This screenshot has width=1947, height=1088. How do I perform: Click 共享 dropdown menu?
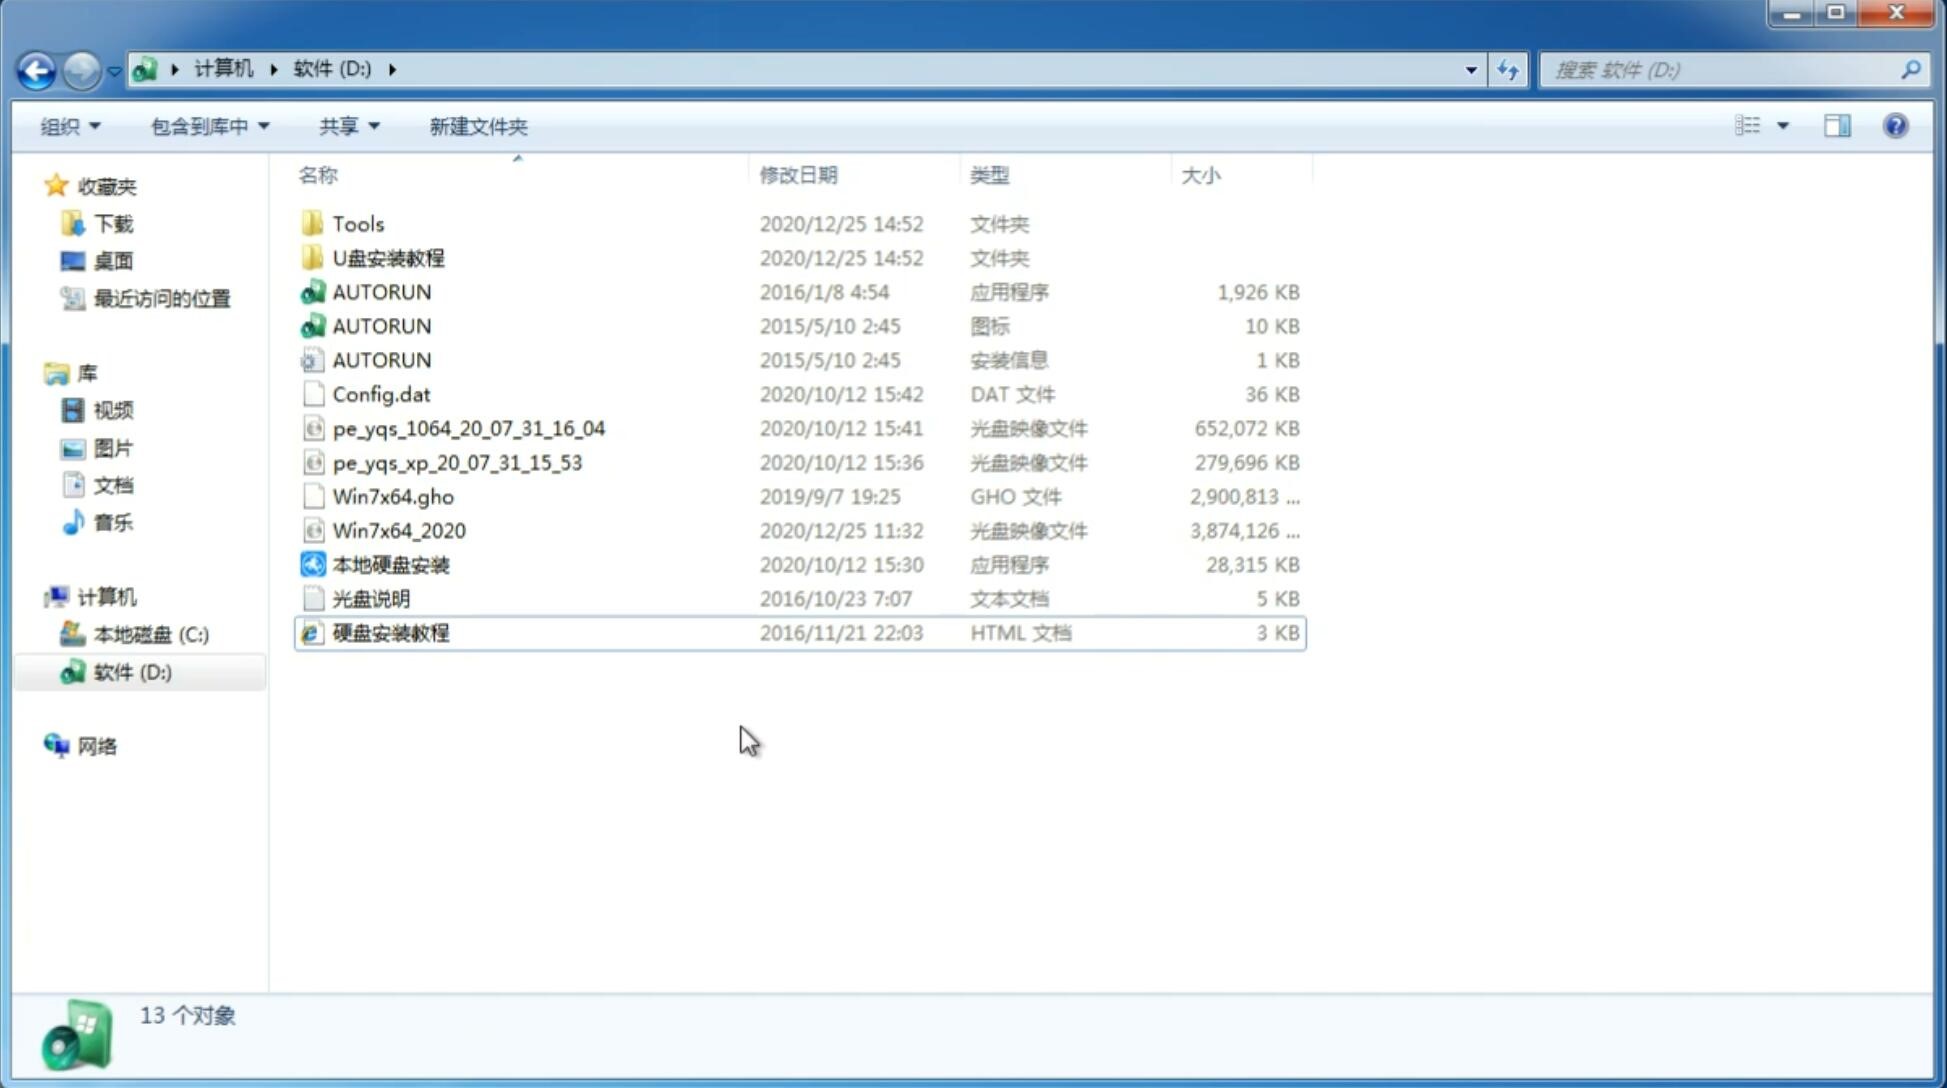[346, 124]
